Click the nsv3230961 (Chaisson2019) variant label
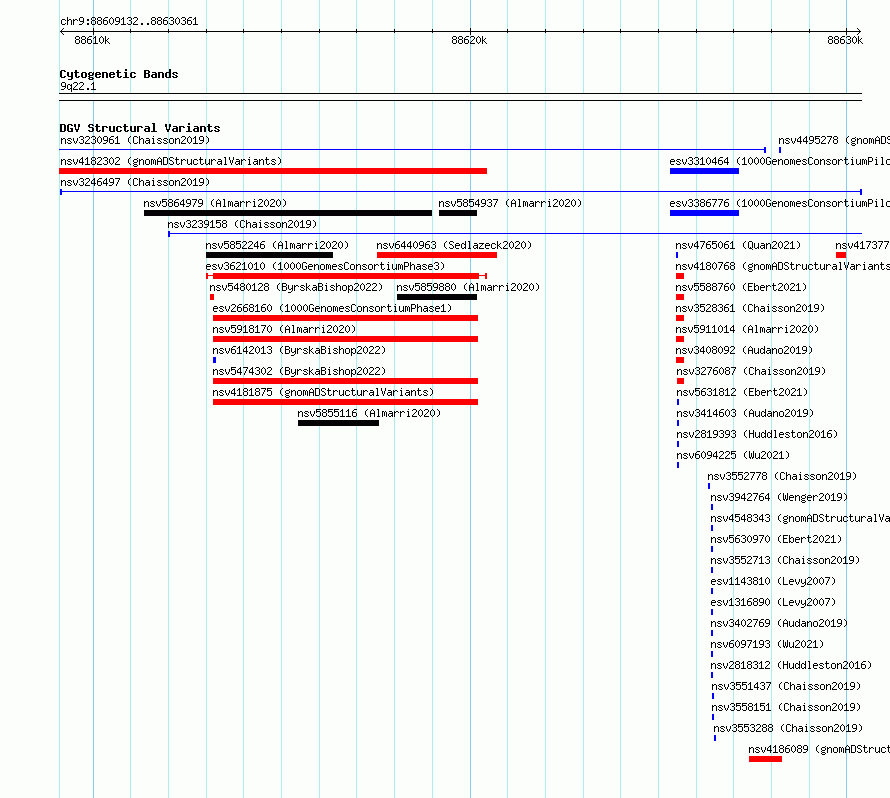 pyautogui.click(x=135, y=140)
